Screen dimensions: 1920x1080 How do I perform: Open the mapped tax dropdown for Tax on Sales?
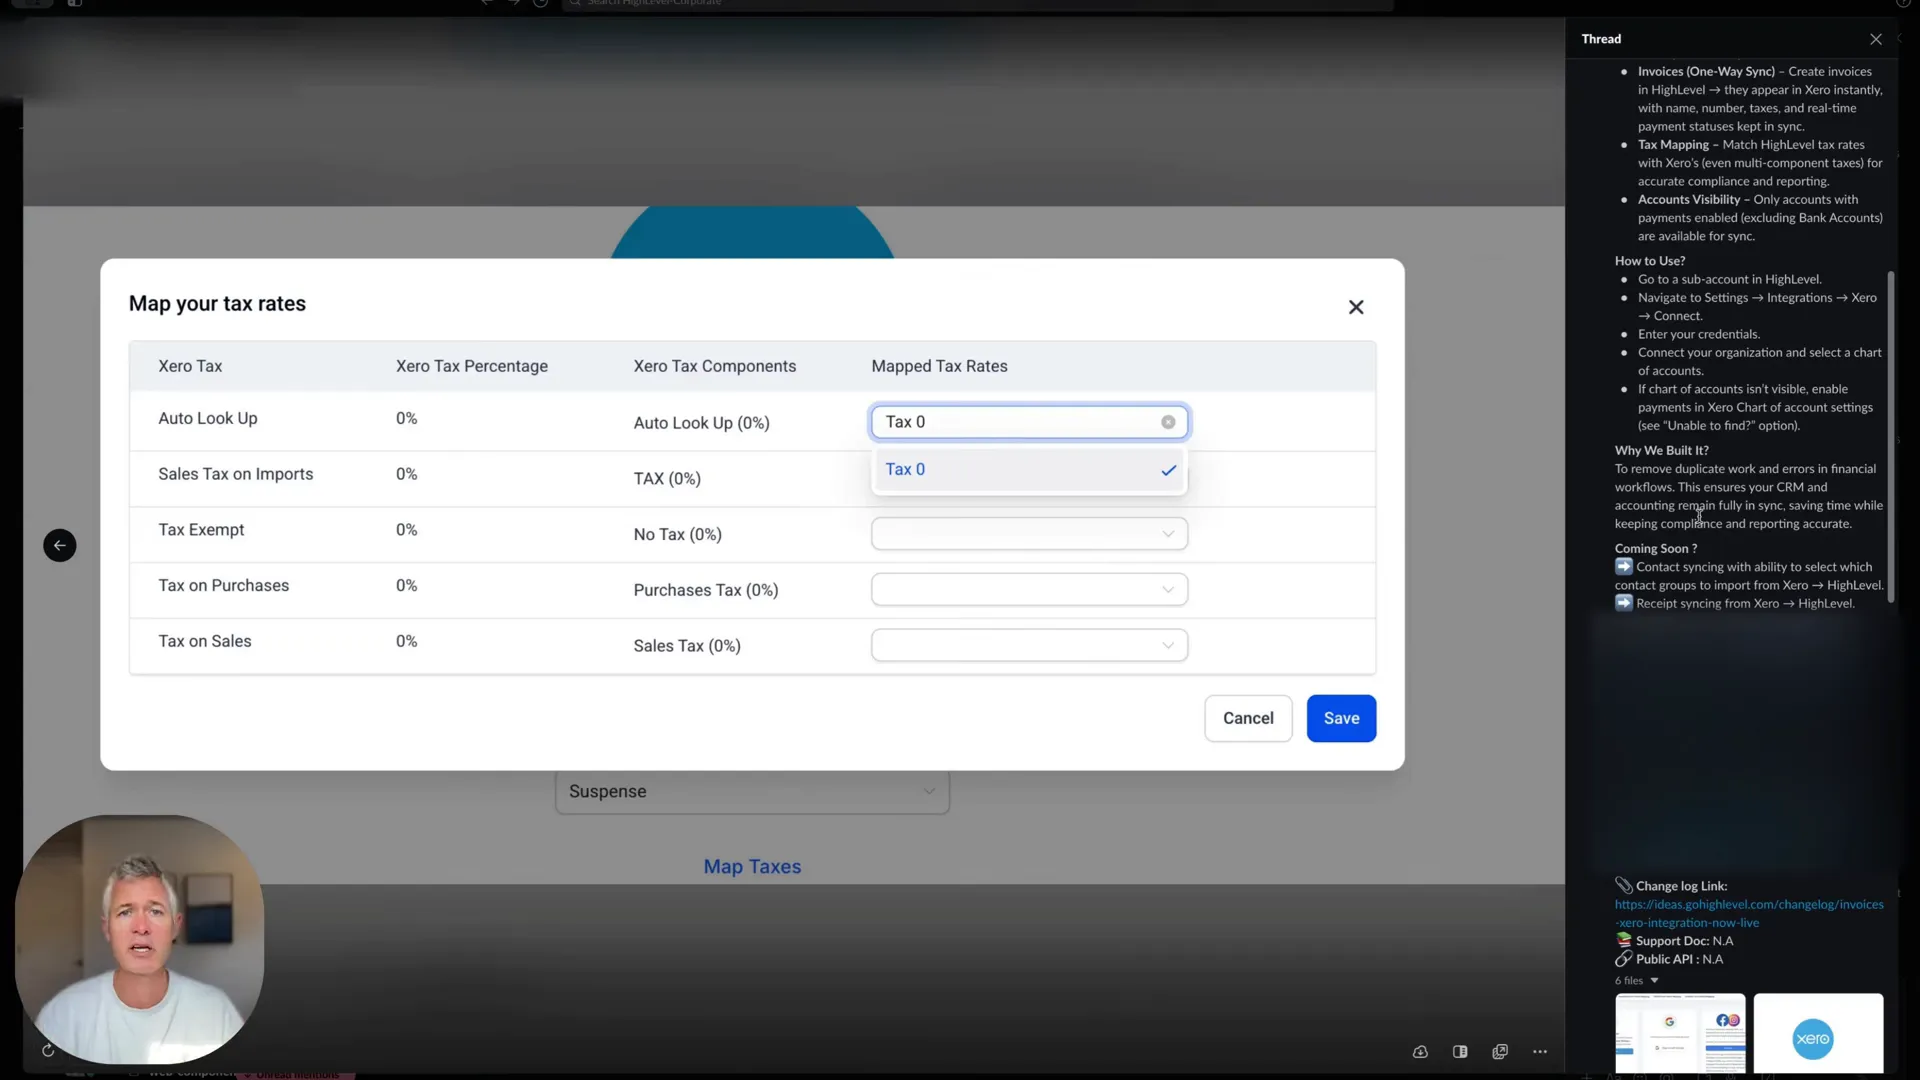(1029, 645)
